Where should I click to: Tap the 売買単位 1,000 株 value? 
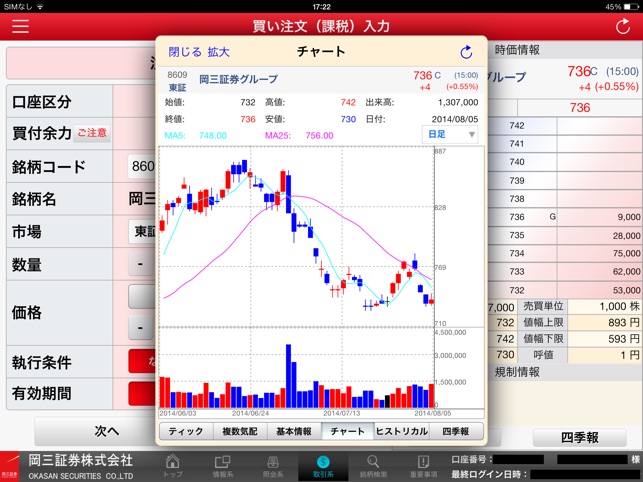619,306
